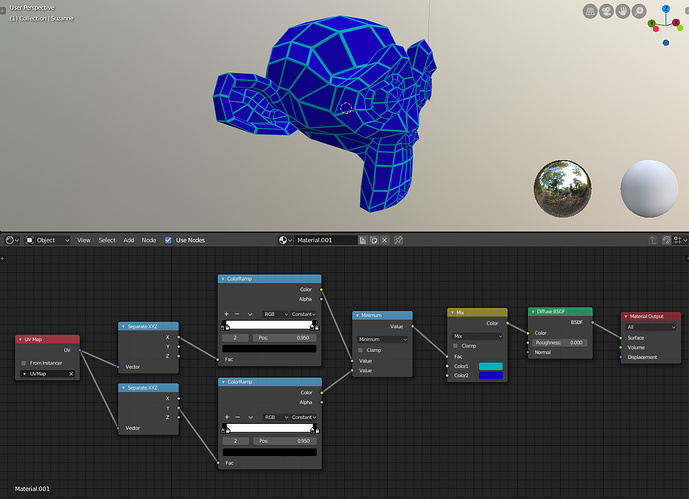Enable the Use Nodes checkbox
Image resolution: width=689 pixels, height=499 pixels.
168,240
